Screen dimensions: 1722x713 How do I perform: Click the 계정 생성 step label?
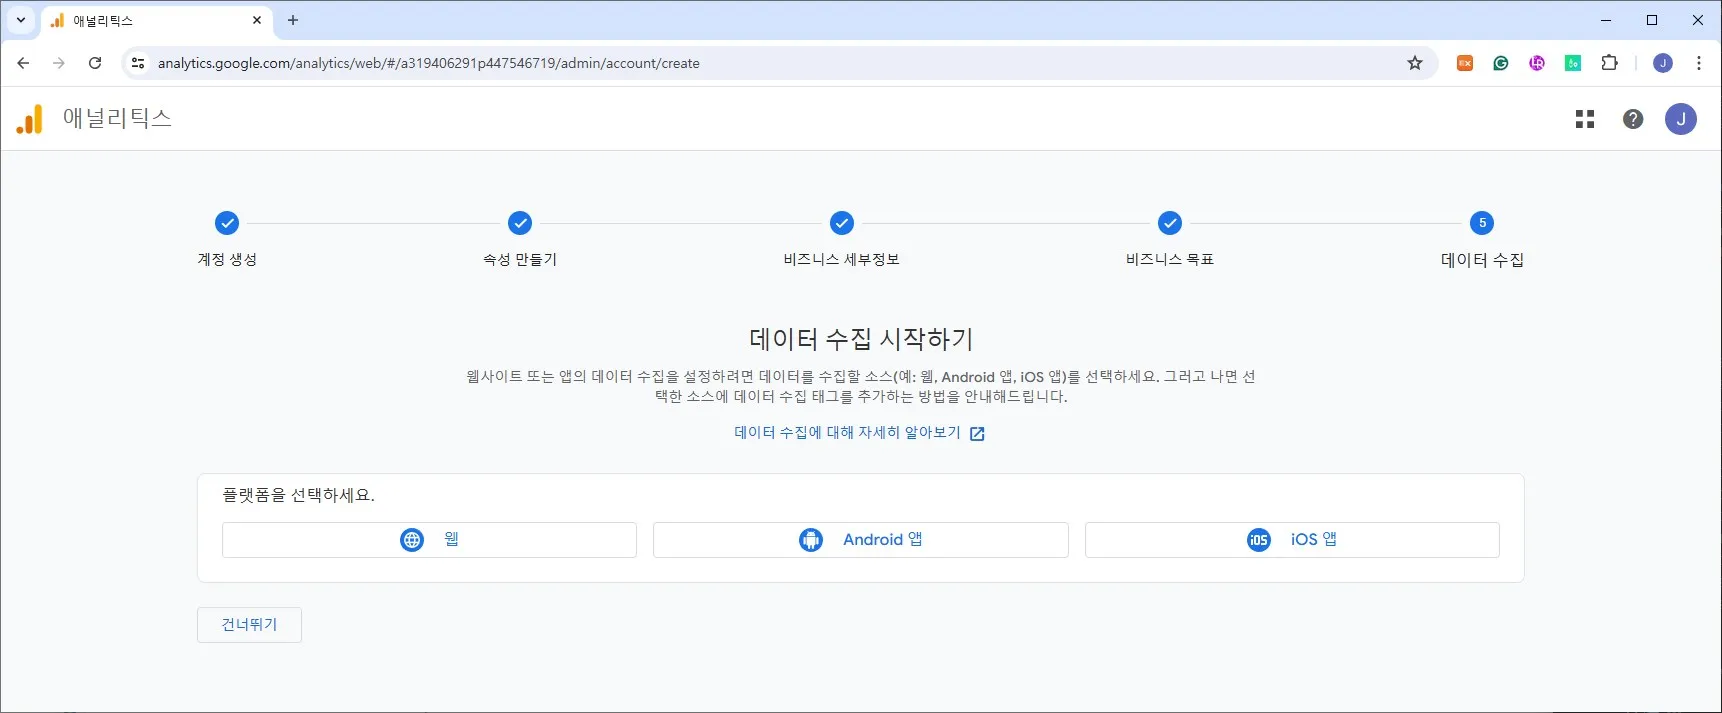tap(227, 259)
